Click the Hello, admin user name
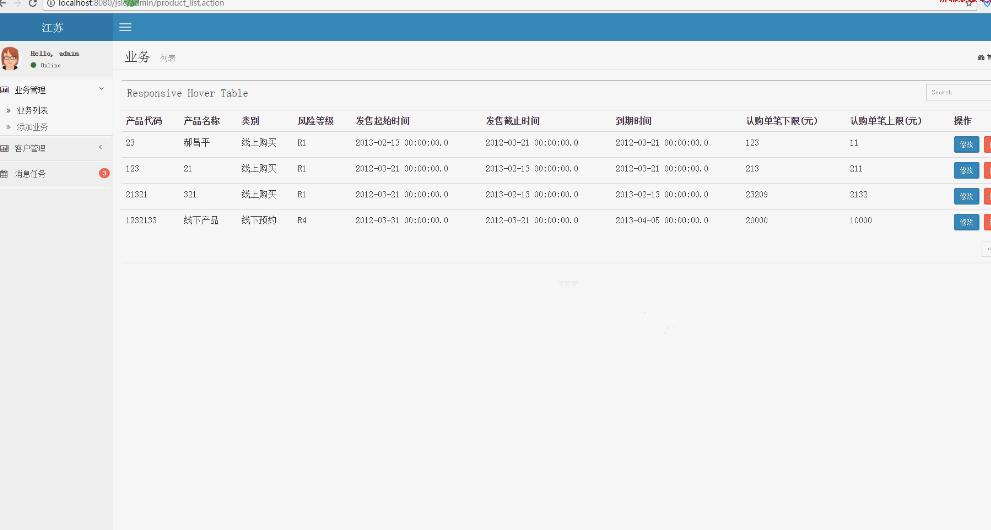991x530 pixels. point(55,54)
